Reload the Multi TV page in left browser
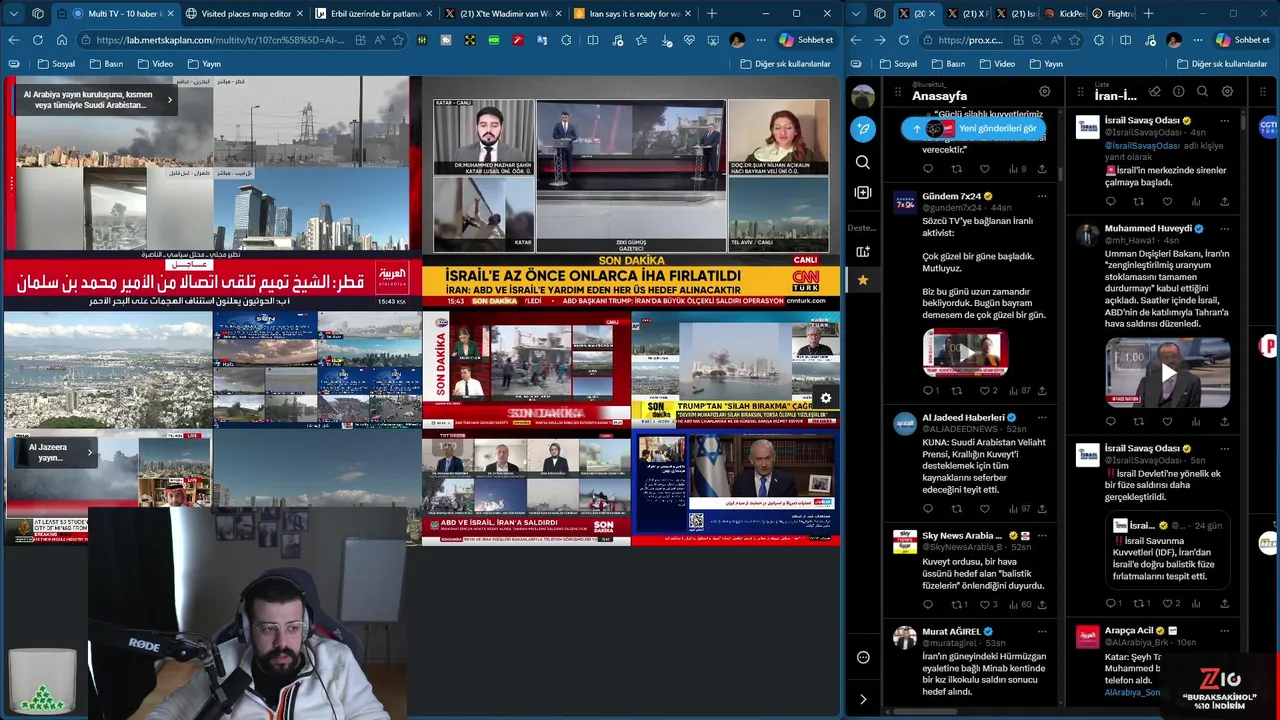 coord(37,40)
